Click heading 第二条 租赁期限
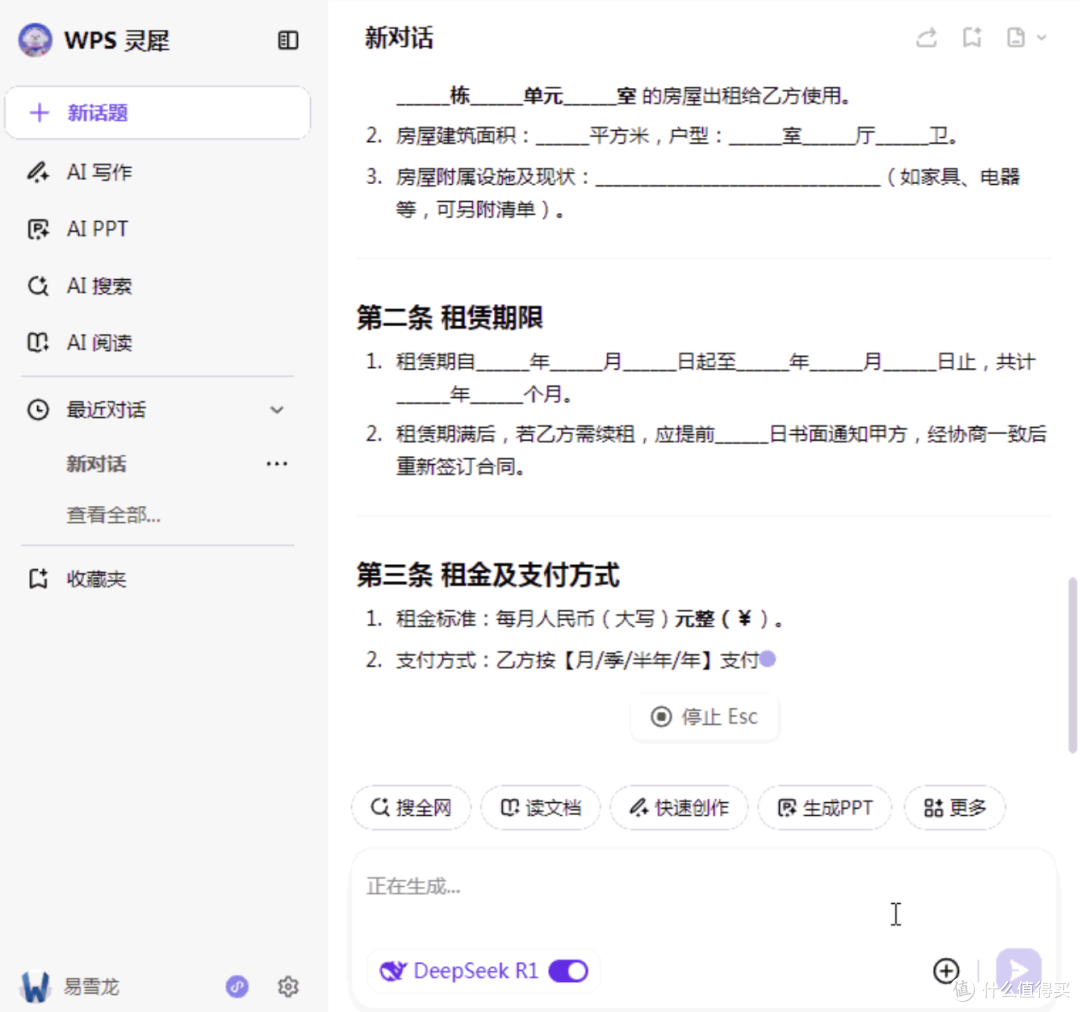 pyautogui.click(x=450, y=318)
